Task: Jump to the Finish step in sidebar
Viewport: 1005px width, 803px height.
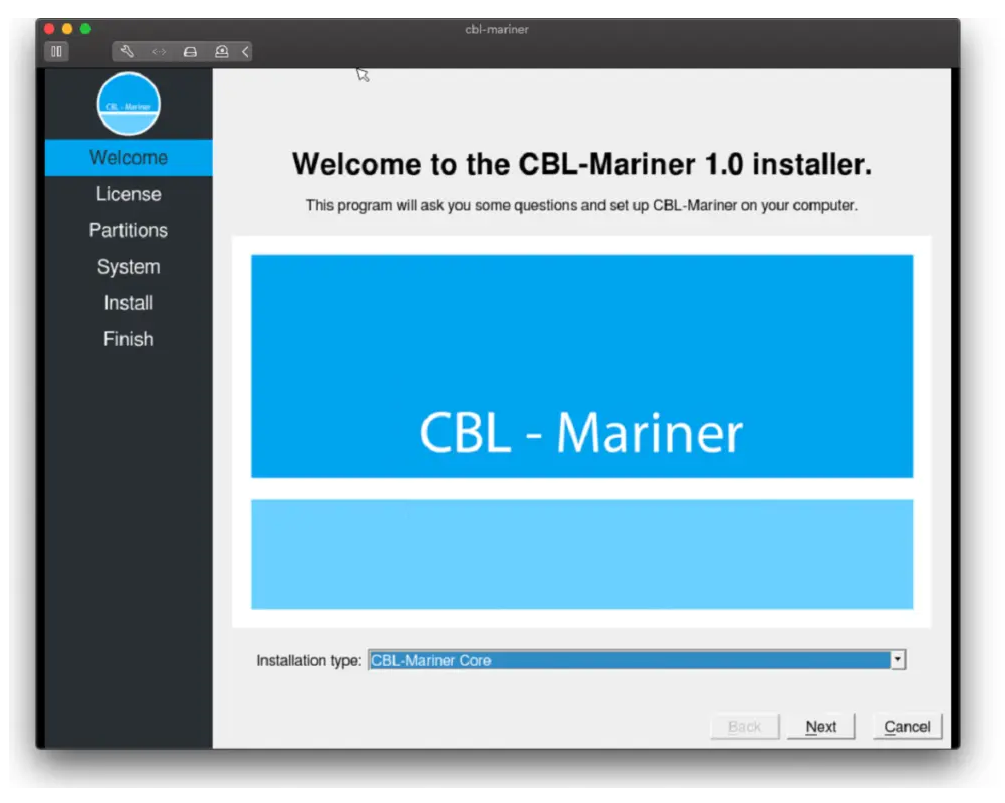Action: [128, 339]
